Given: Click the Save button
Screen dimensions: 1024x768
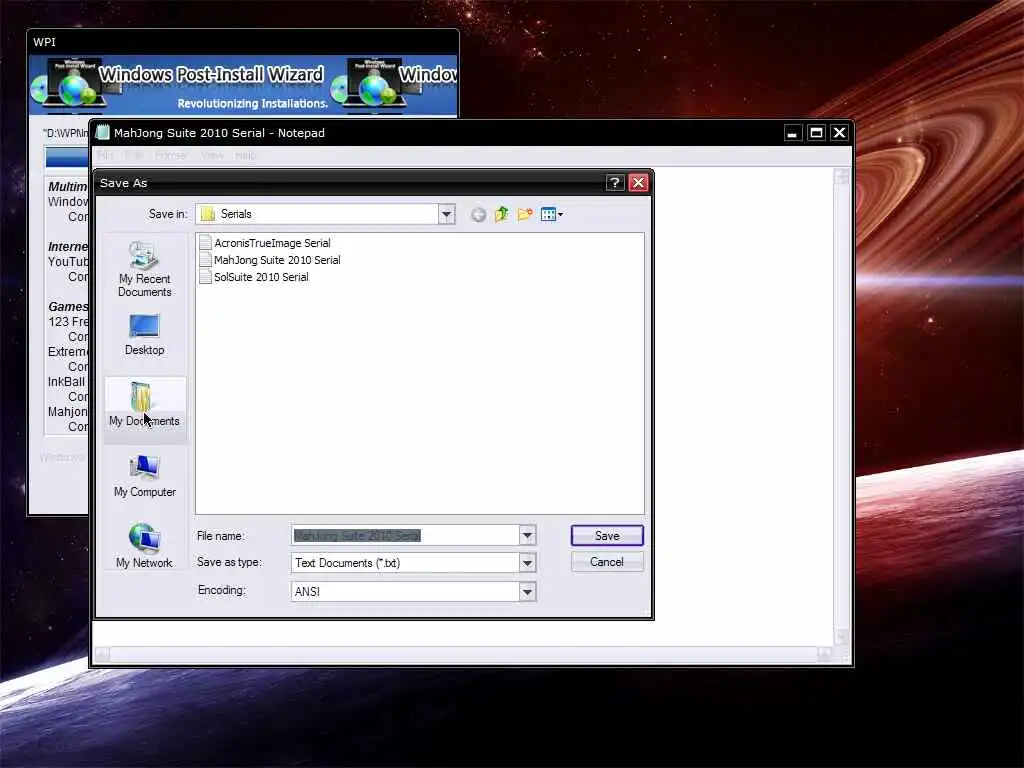Looking at the screenshot, I should (607, 536).
